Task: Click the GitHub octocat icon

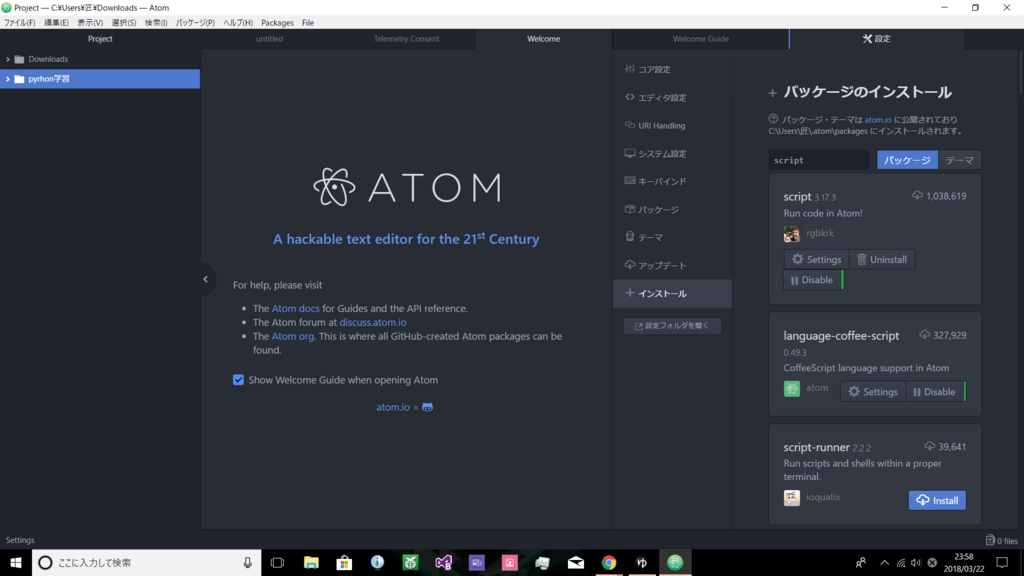Action: [x=427, y=407]
